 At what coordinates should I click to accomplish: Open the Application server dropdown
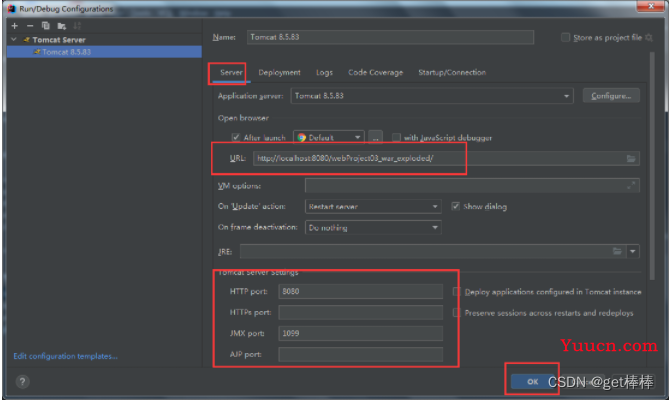pyautogui.click(x=566, y=96)
